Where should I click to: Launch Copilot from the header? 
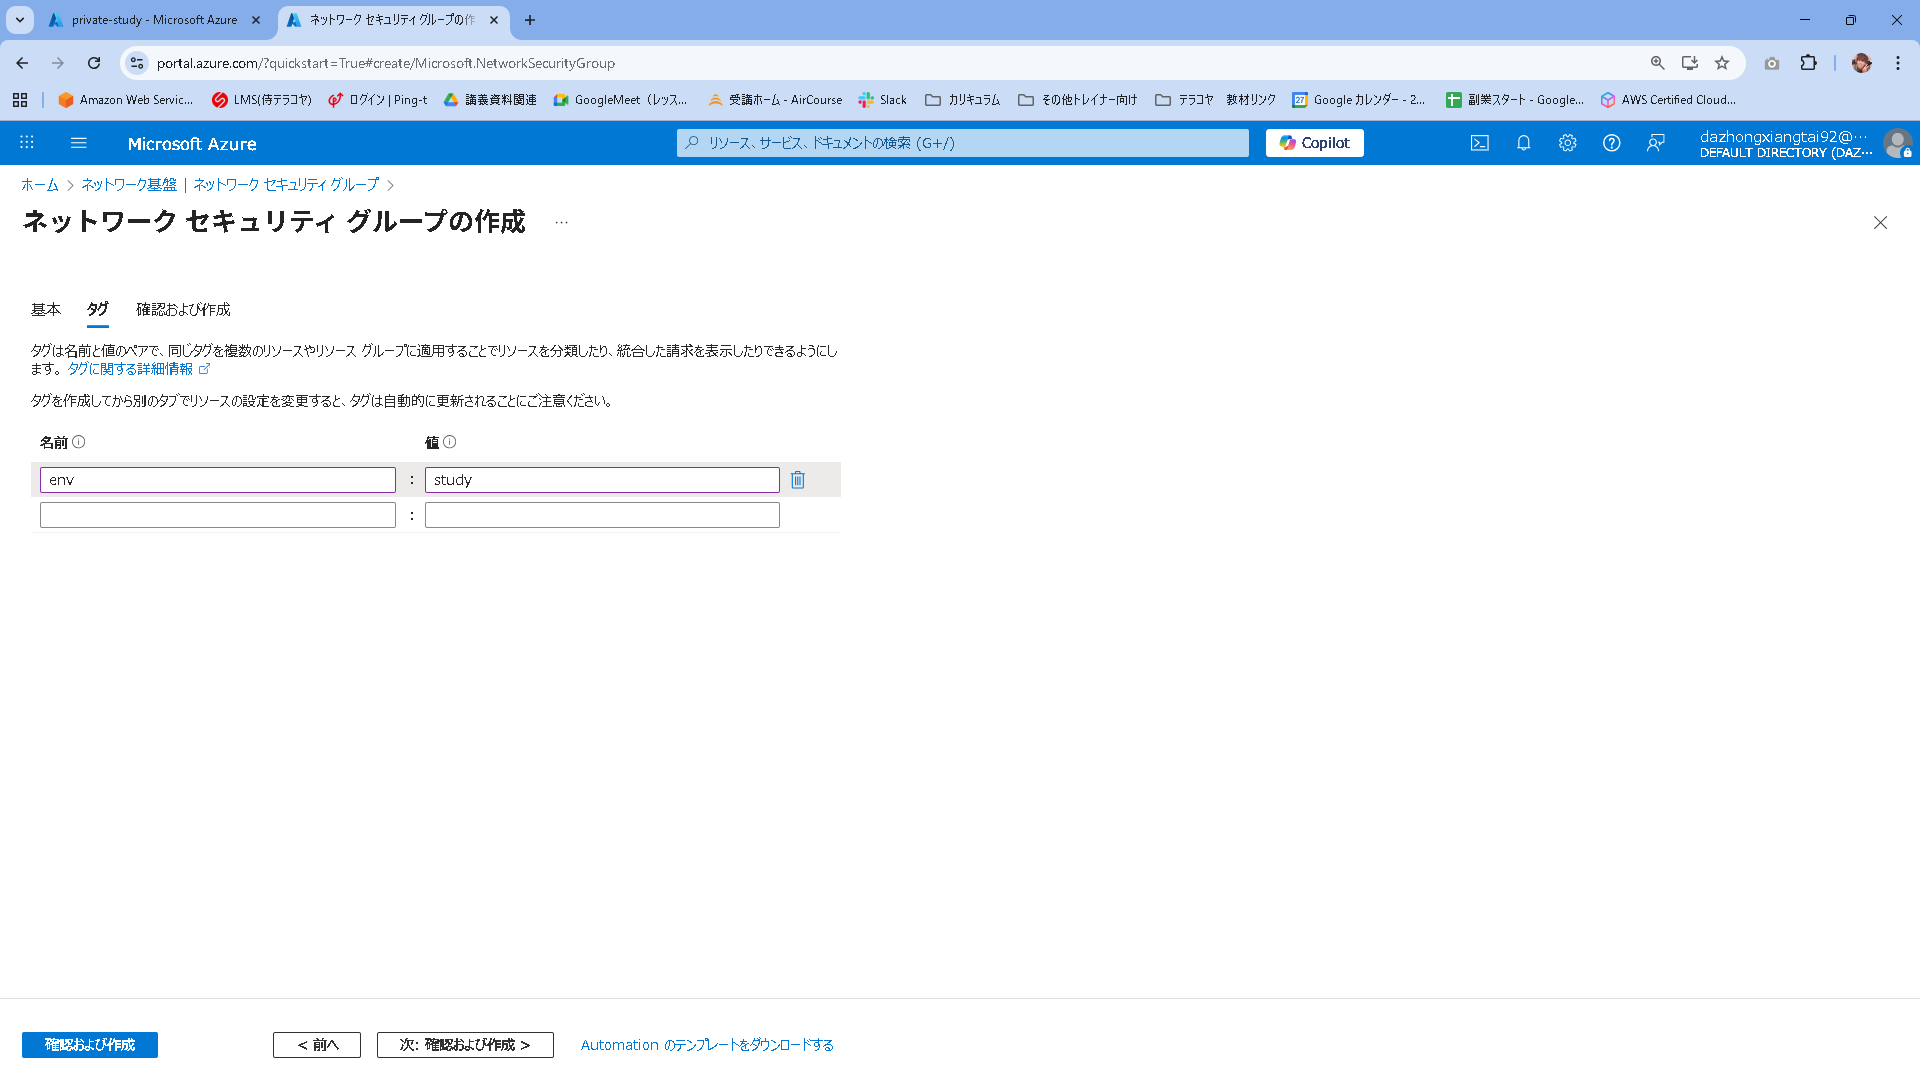pyautogui.click(x=1314, y=143)
